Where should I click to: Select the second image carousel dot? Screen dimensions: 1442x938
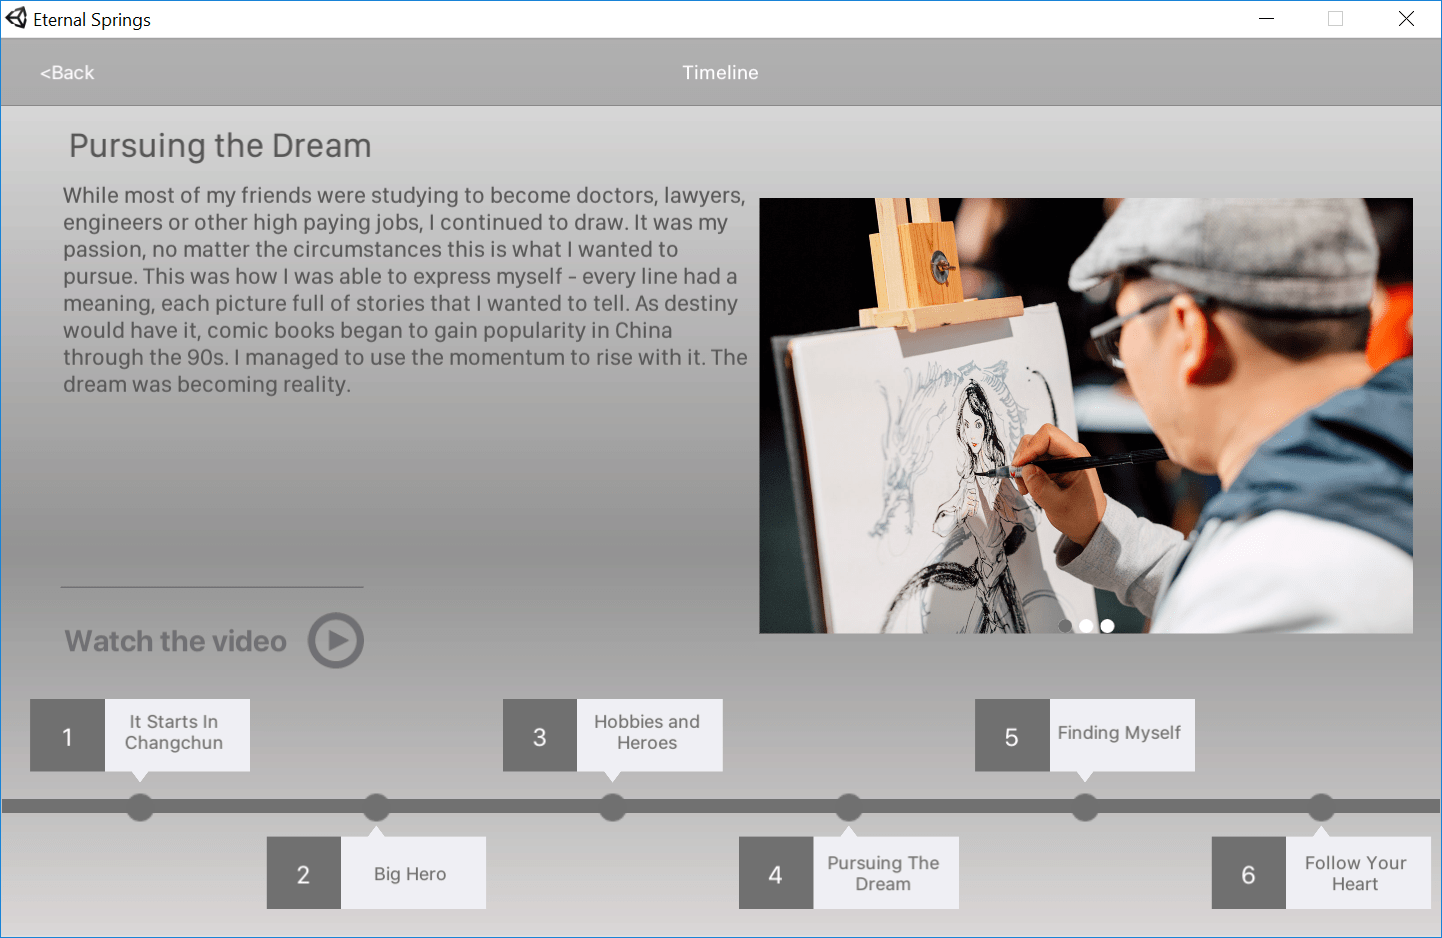click(x=1086, y=626)
